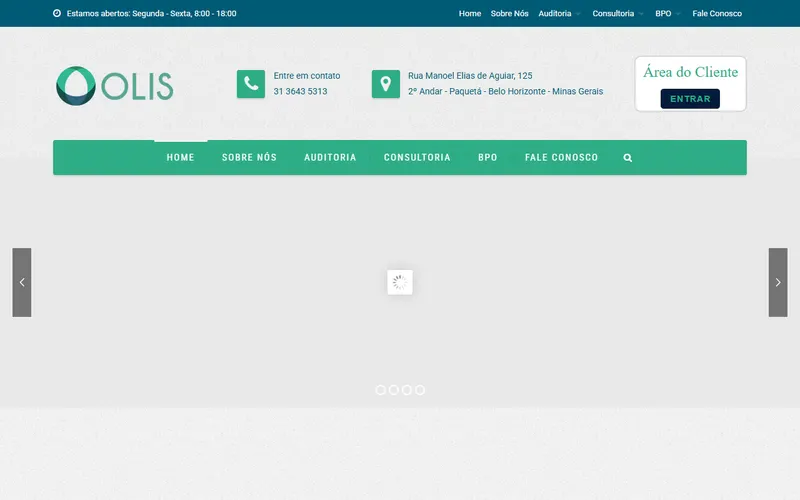Select the second slider dot
The width and height of the screenshot is (800, 500).
(x=394, y=390)
